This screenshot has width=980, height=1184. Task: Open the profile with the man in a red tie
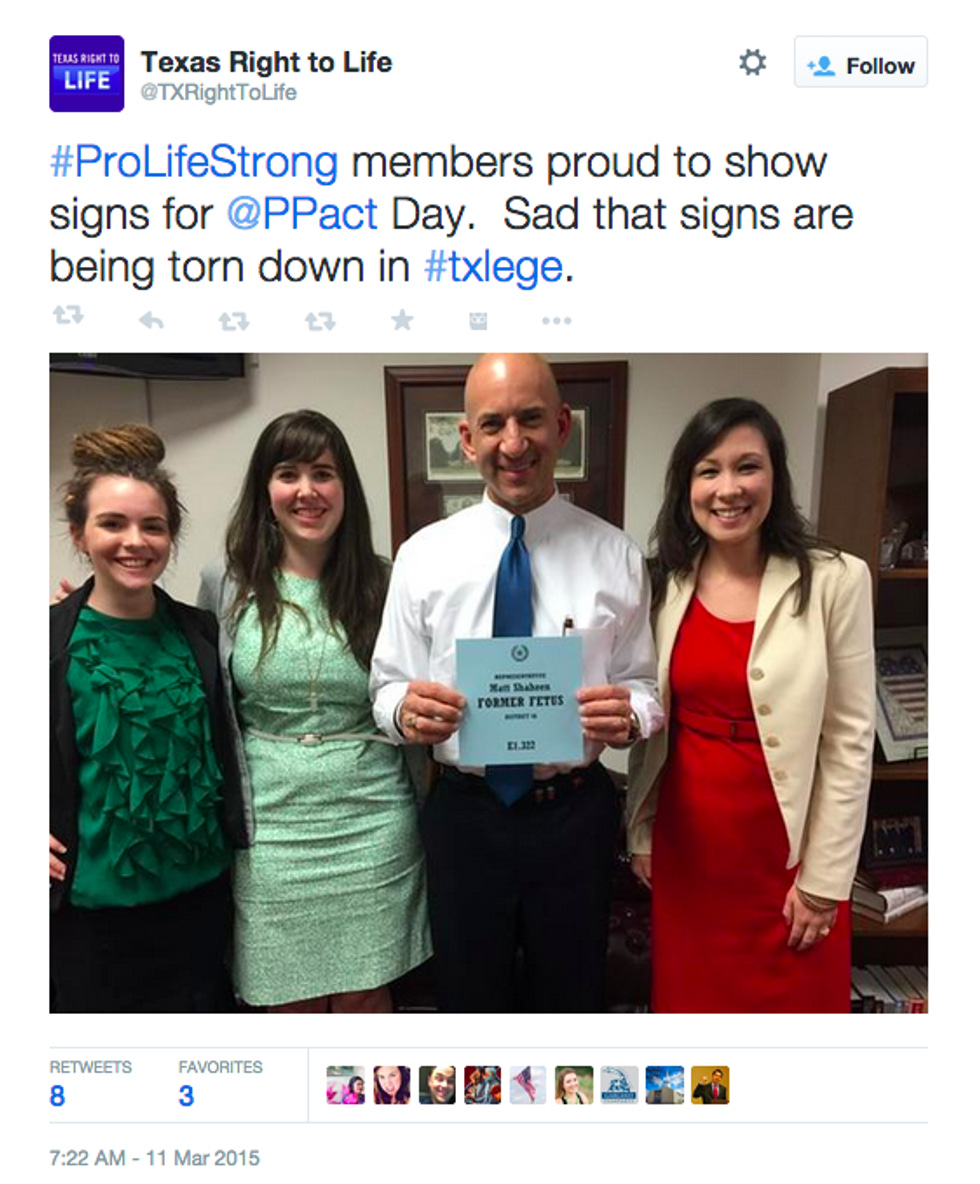[710, 1085]
